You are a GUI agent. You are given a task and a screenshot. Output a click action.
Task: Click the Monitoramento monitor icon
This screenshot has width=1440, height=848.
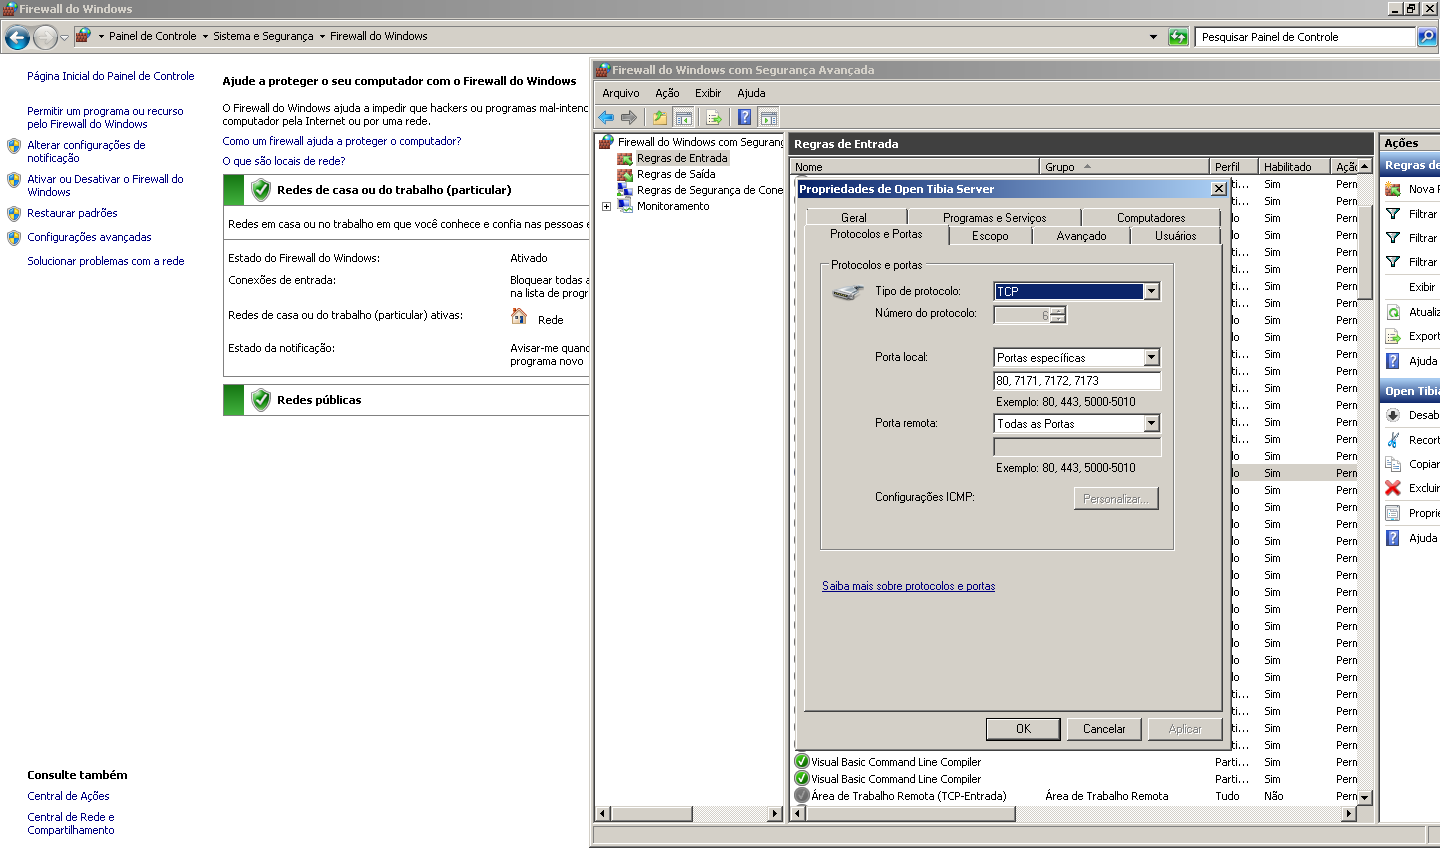point(625,206)
